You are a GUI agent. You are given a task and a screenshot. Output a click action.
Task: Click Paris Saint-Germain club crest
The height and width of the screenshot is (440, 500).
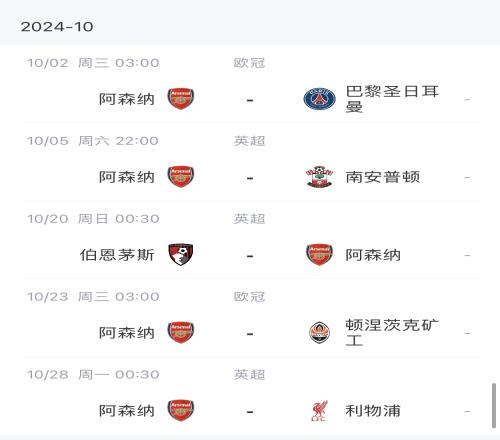[x=319, y=99]
